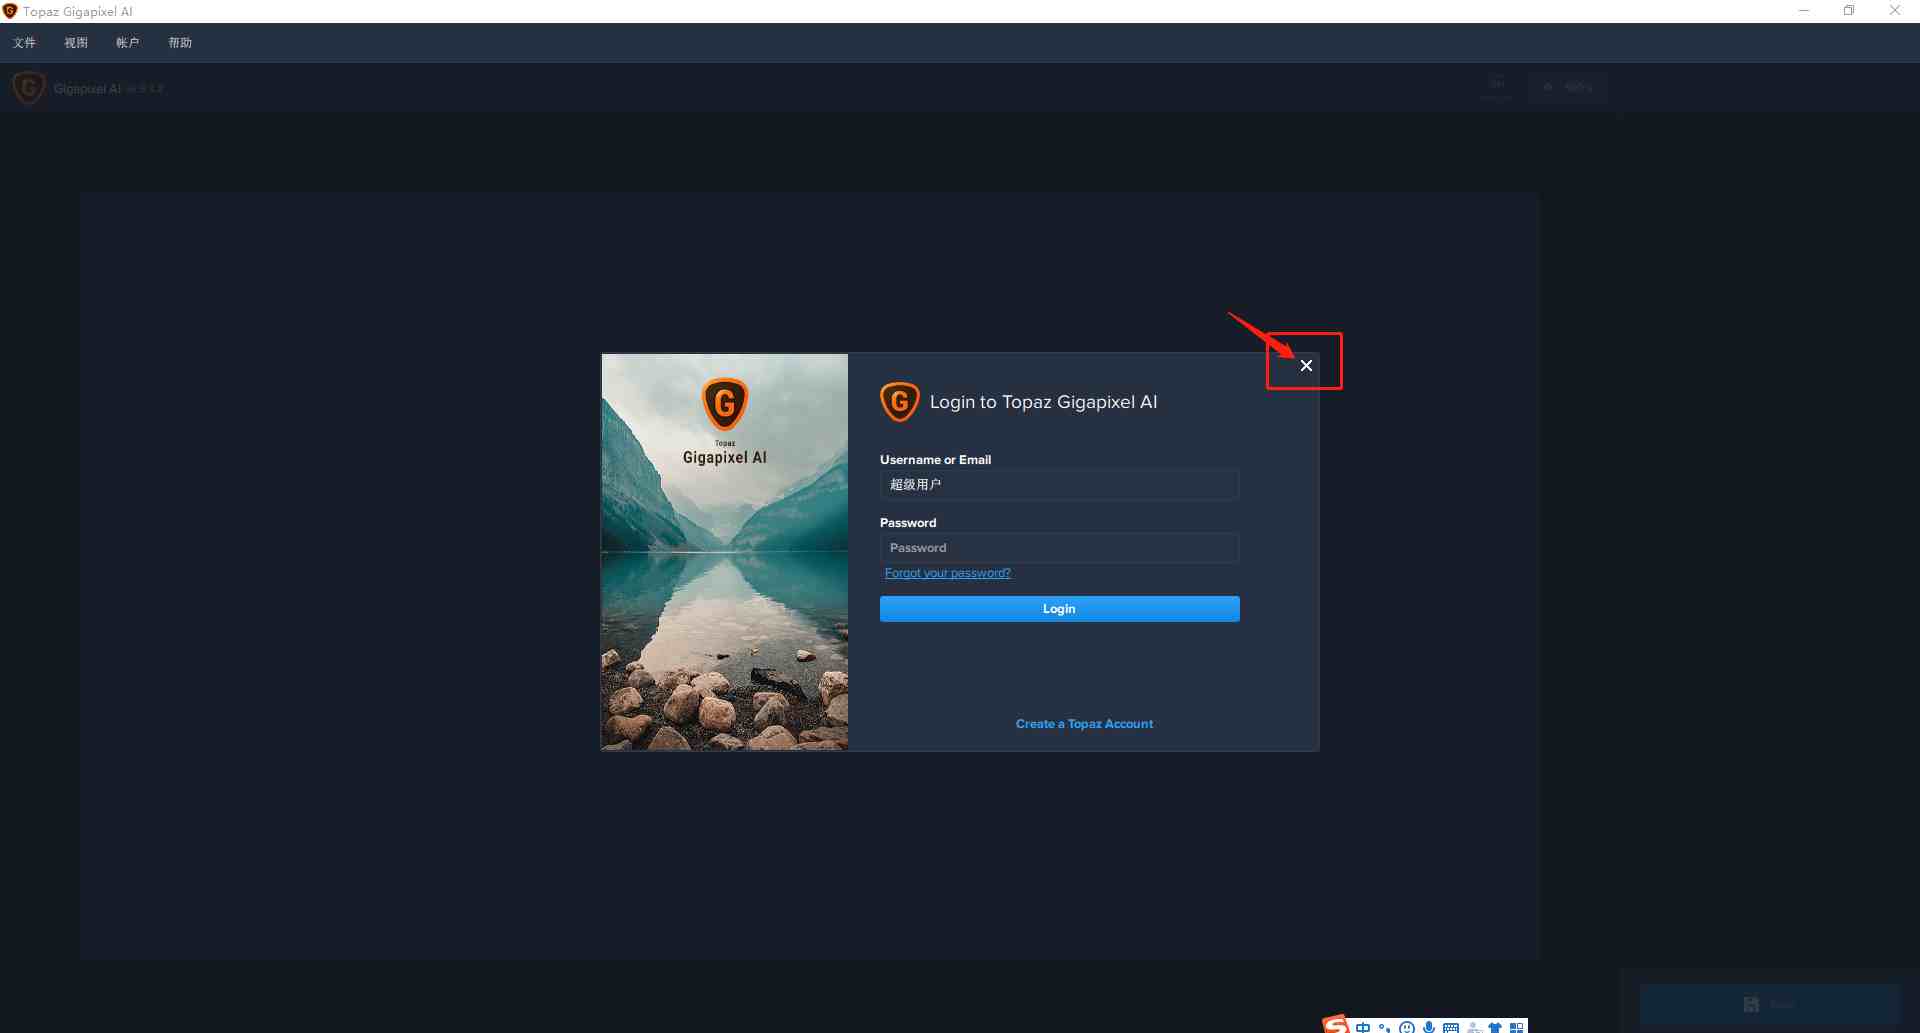
Task: Click the splash image's Gigapixel shield logo
Action: (x=725, y=404)
